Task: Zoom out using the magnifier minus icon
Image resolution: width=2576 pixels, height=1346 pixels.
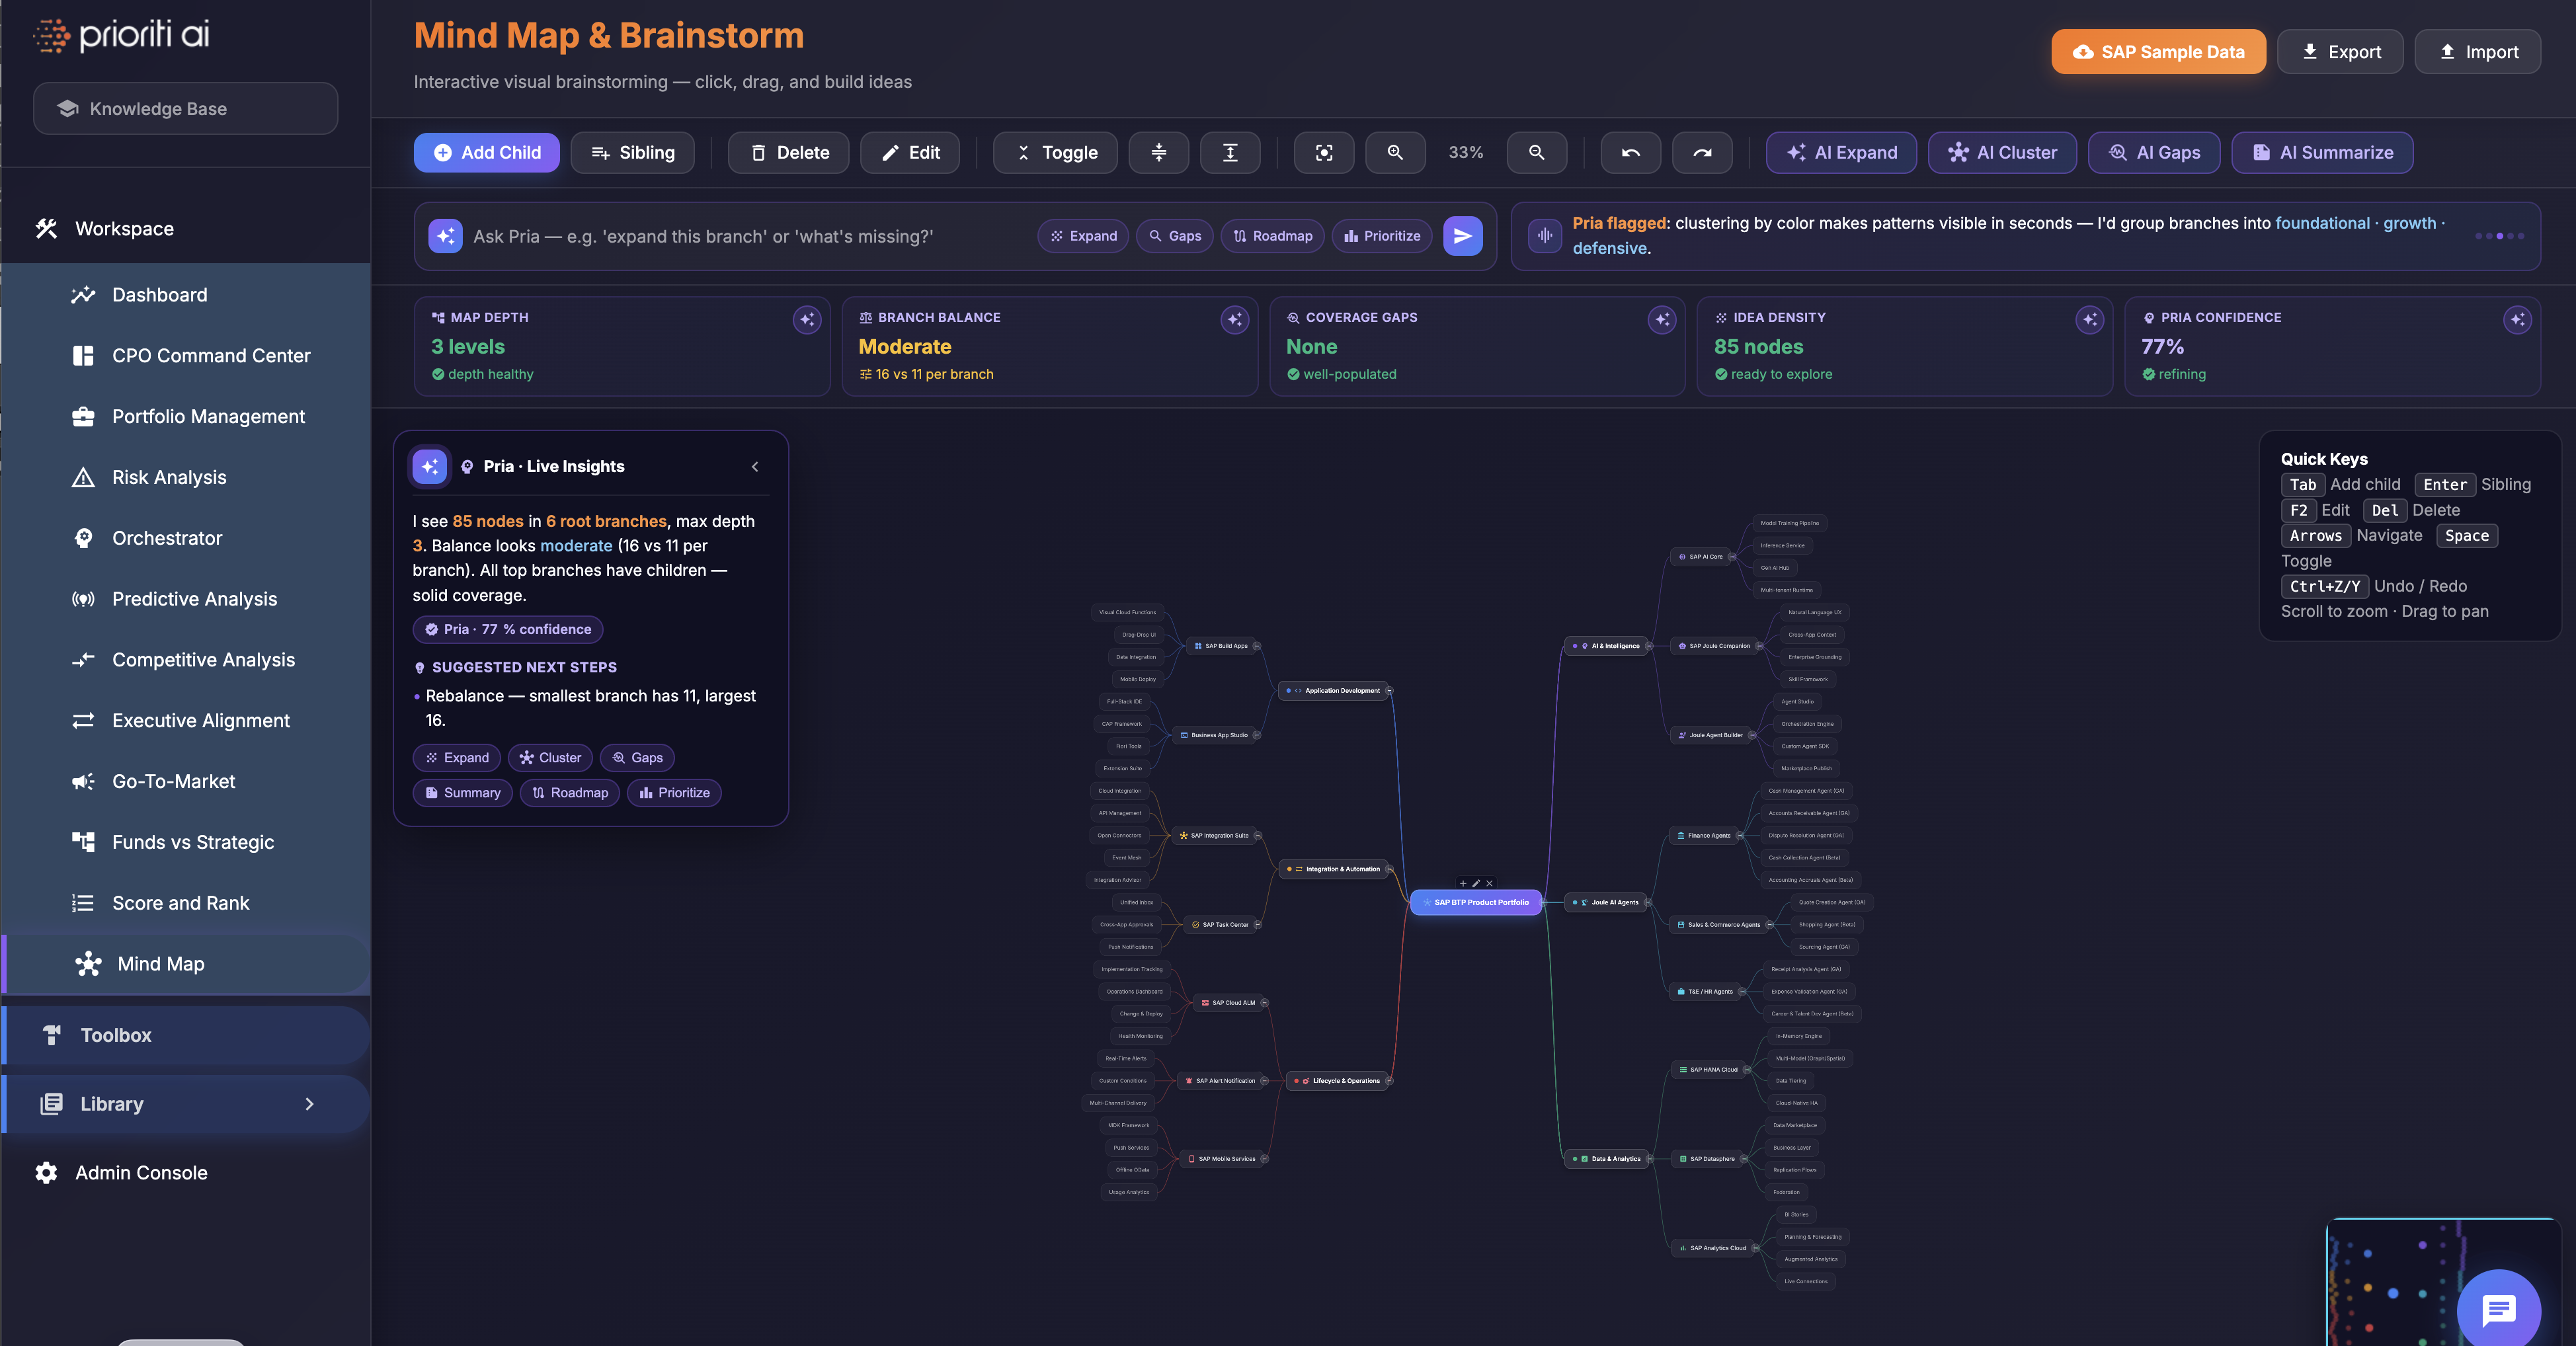Action: (x=1537, y=152)
